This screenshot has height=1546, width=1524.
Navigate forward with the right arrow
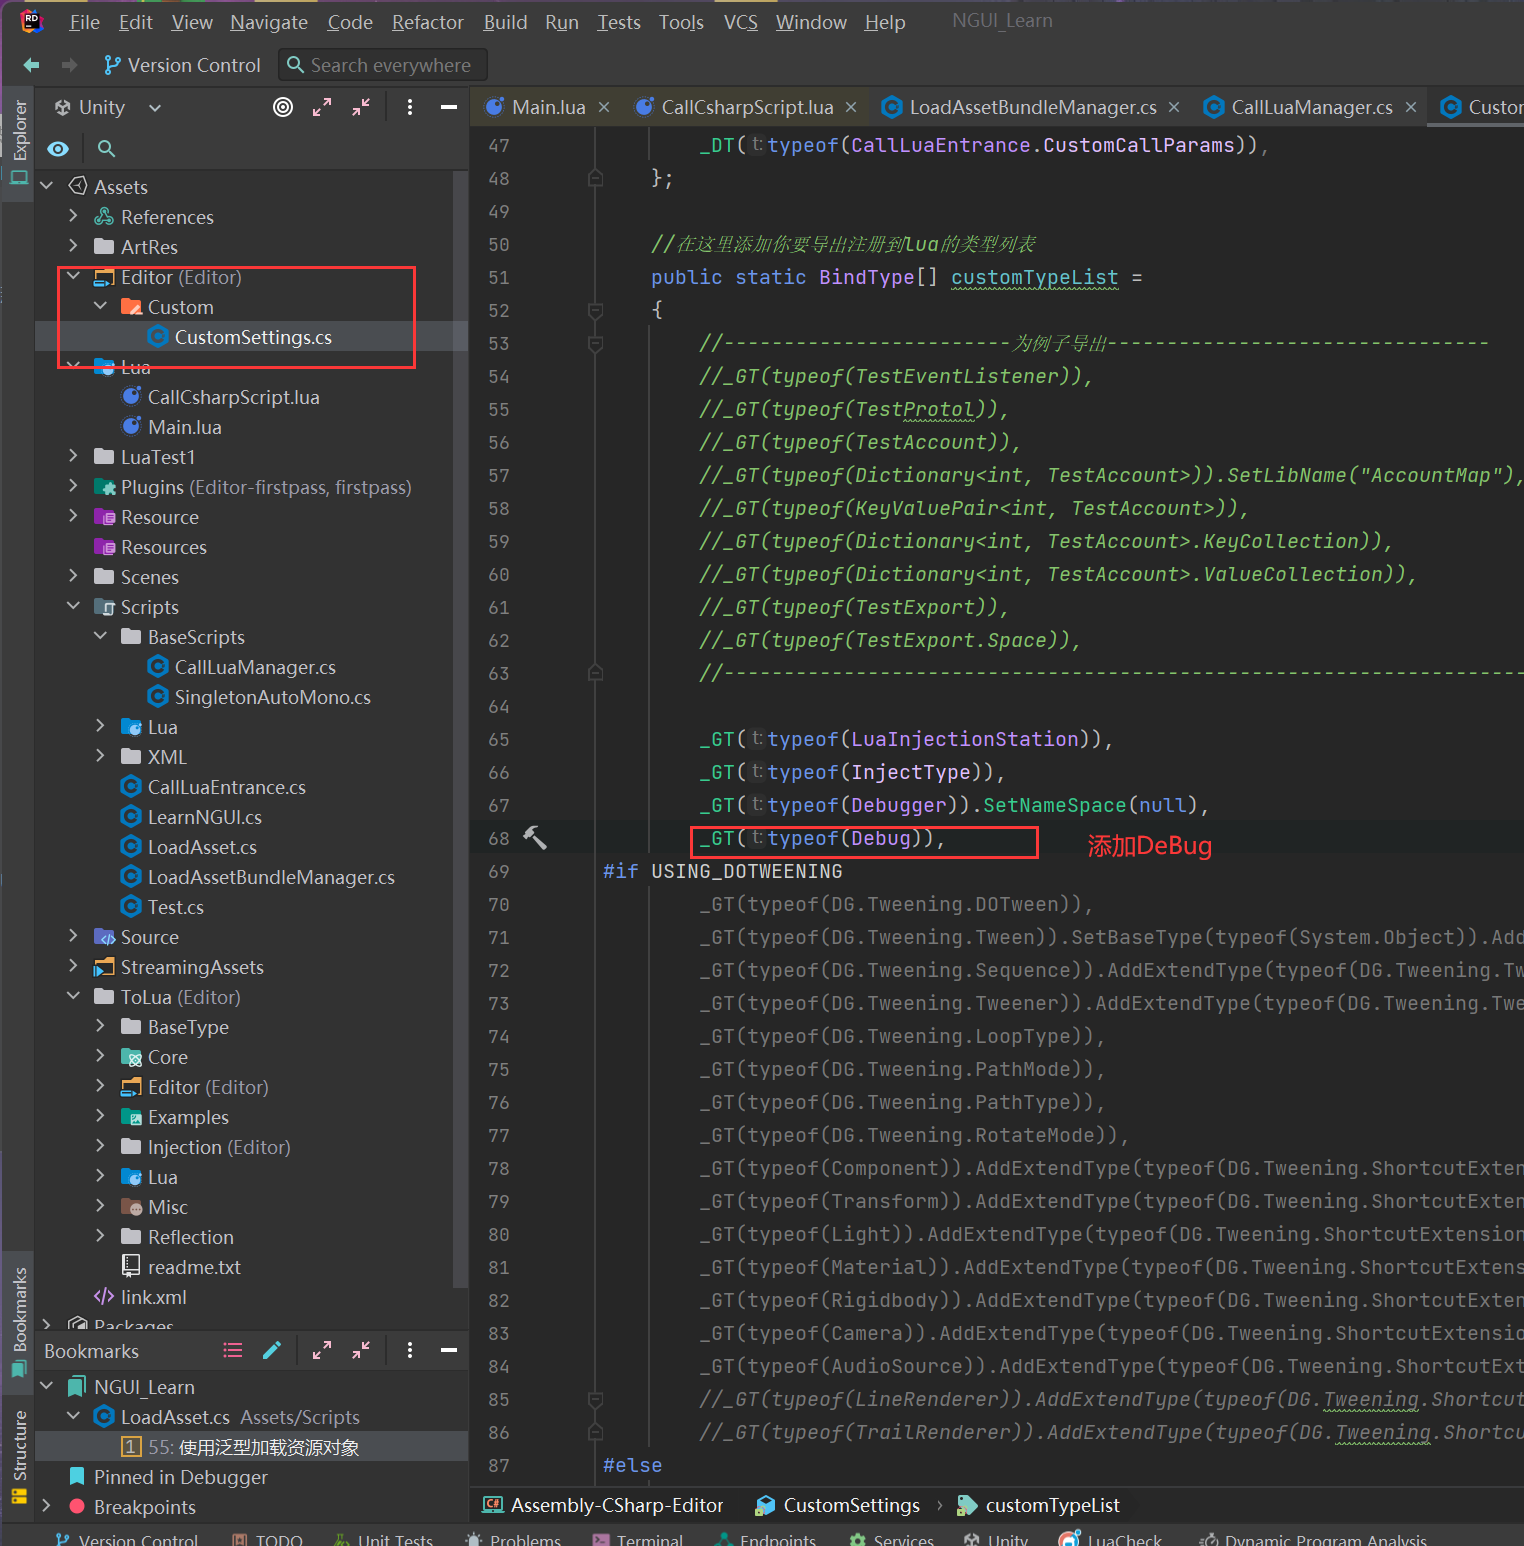[x=69, y=65]
